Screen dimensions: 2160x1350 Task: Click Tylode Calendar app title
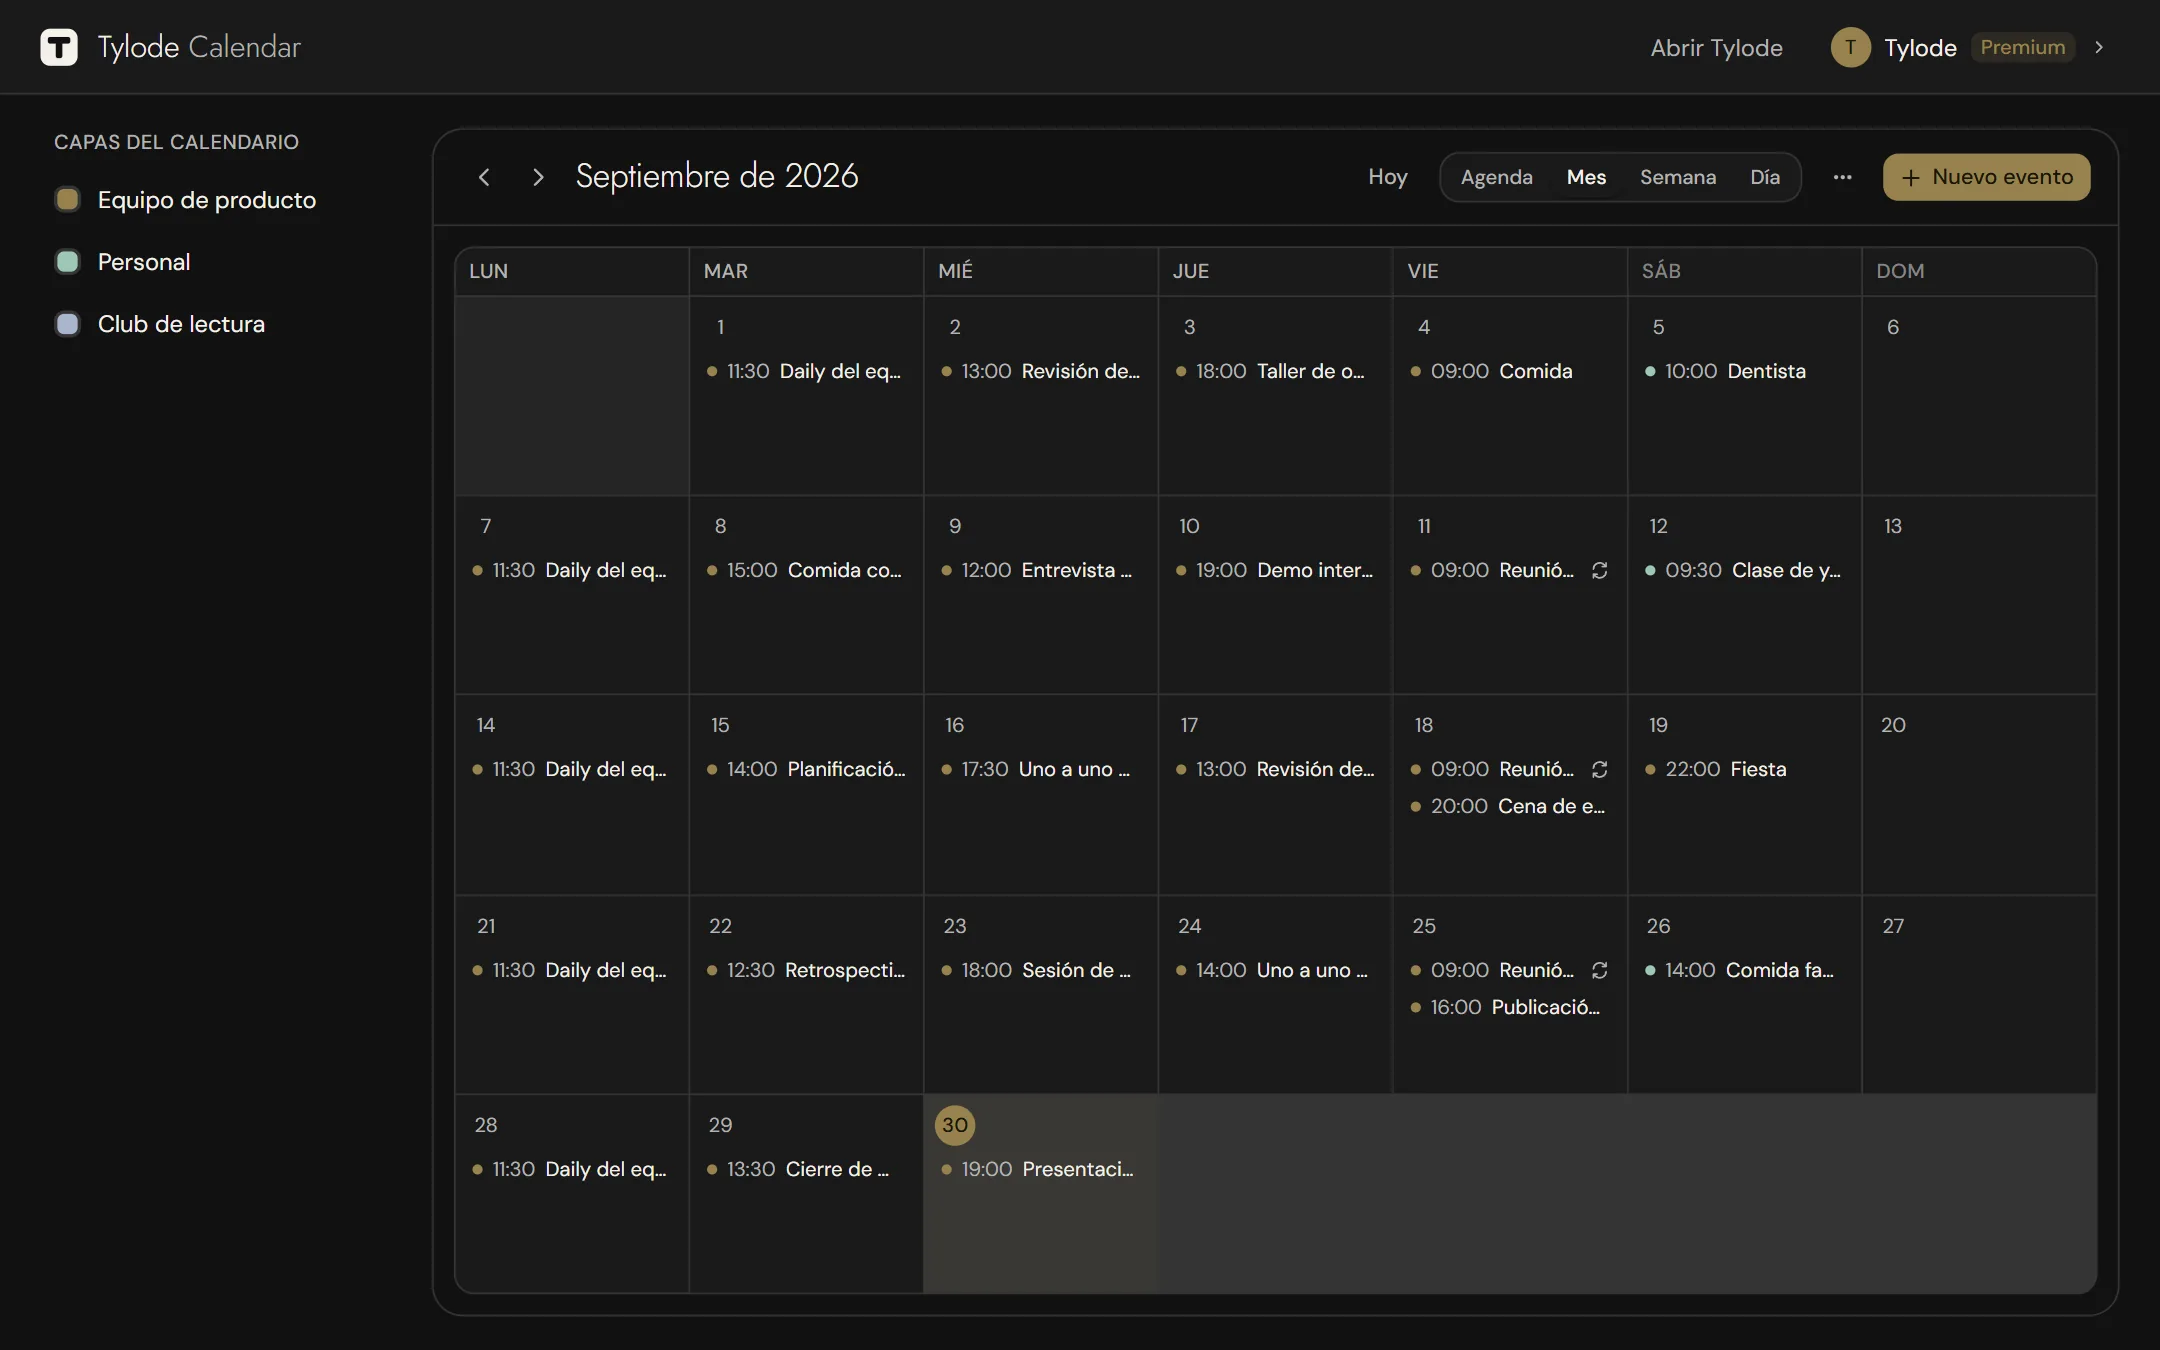point(199,47)
